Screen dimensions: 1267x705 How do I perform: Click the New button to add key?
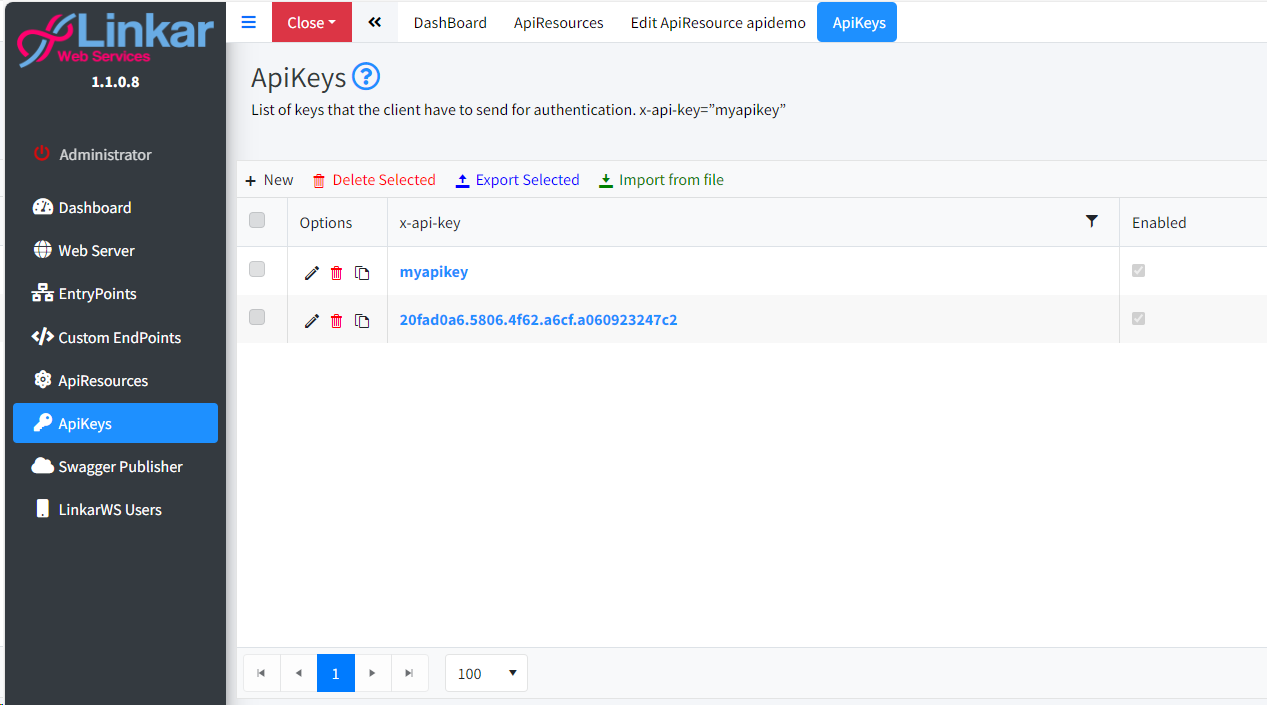269,180
